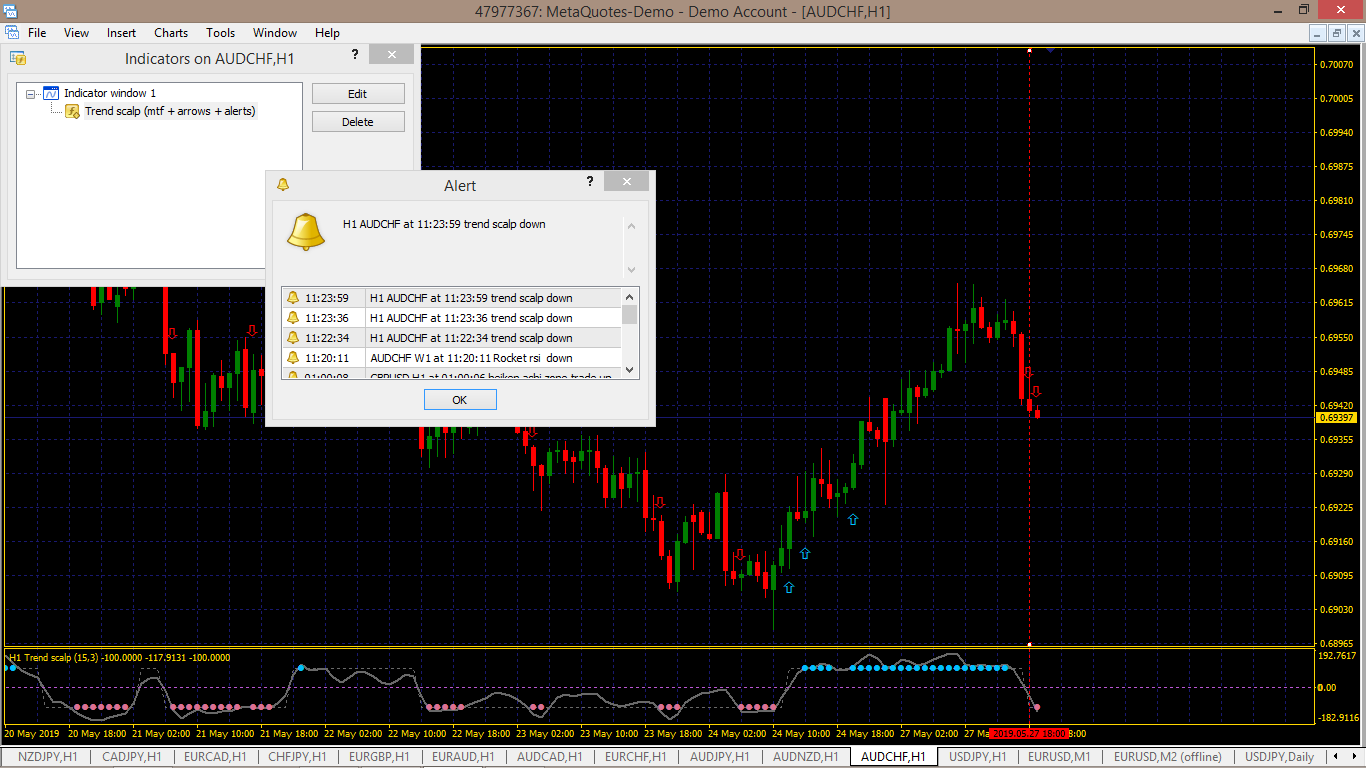Click the bell icon in the 11:22:34 alert row
The width and height of the screenshot is (1366, 768).
[x=293, y=338]
